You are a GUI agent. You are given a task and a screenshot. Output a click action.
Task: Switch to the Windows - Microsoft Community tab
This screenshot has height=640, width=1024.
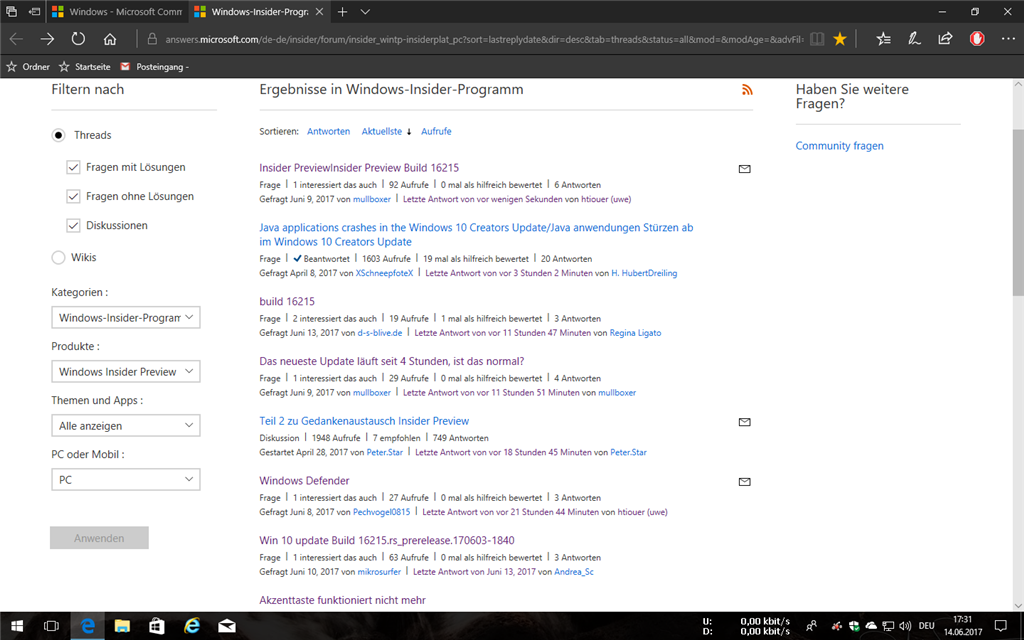(118, 12)
